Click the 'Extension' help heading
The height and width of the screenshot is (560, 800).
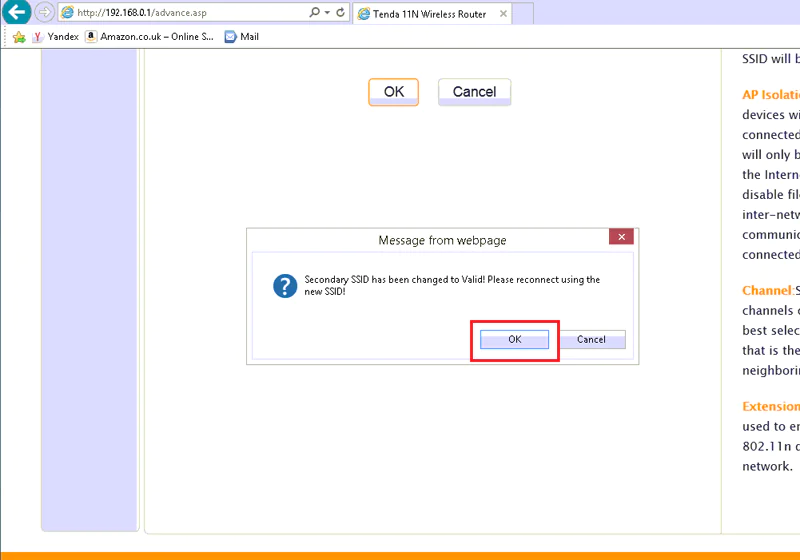[770, 406]
